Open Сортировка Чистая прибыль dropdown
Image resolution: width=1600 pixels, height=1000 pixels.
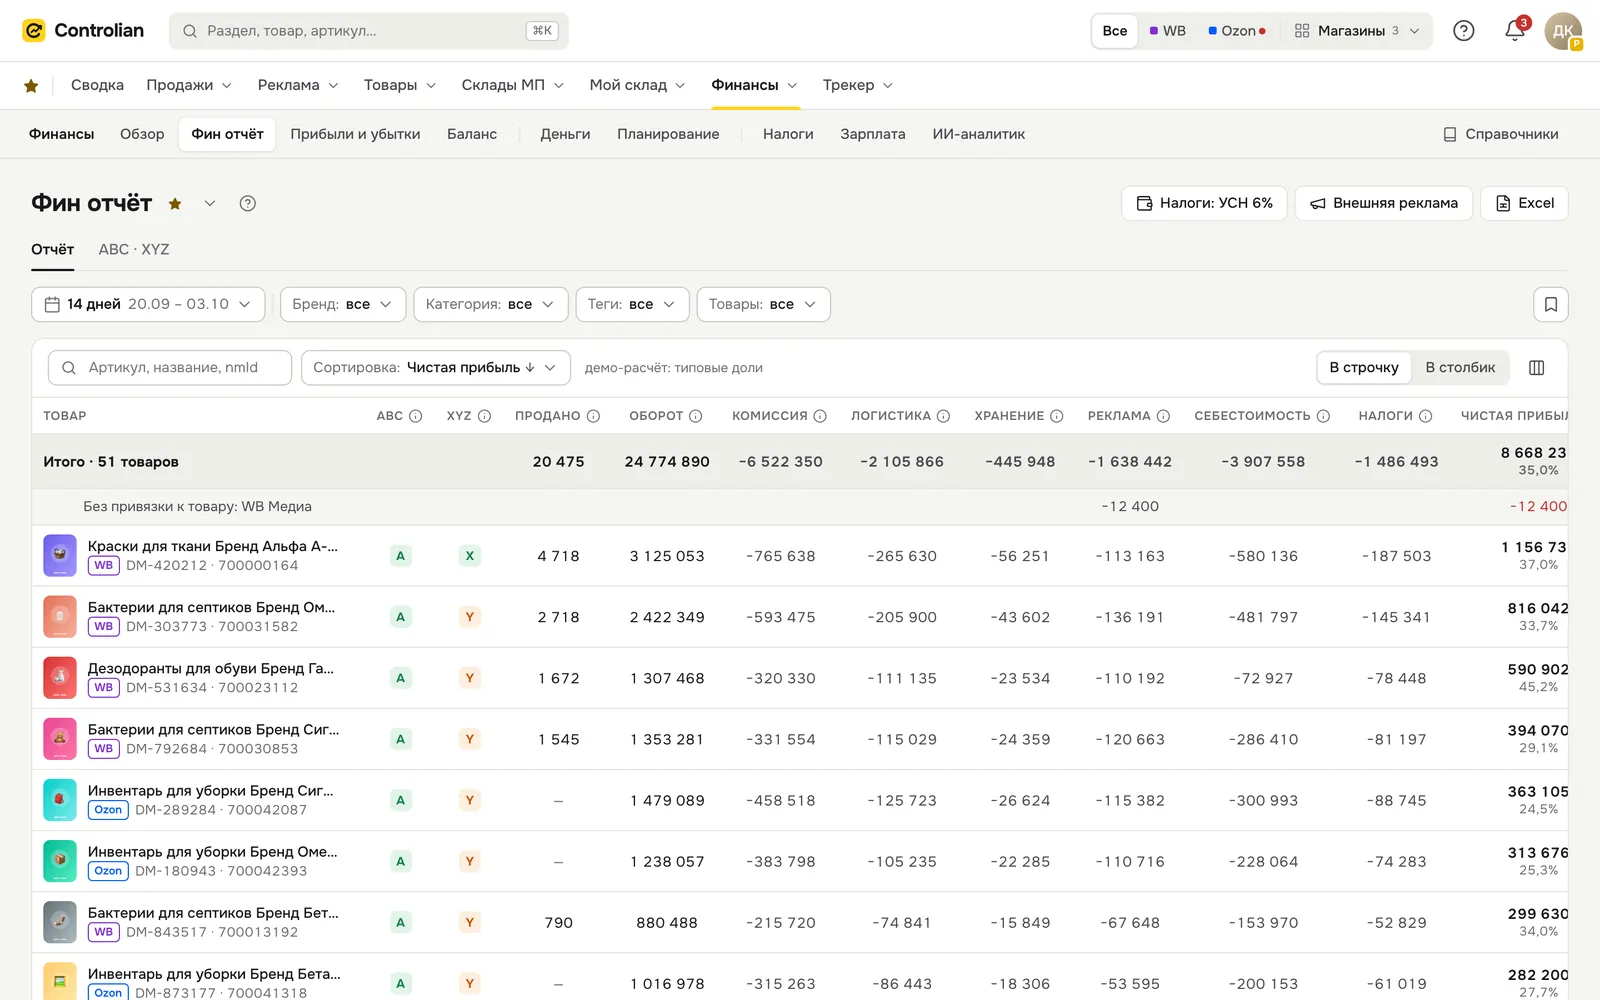click(436, 368)
